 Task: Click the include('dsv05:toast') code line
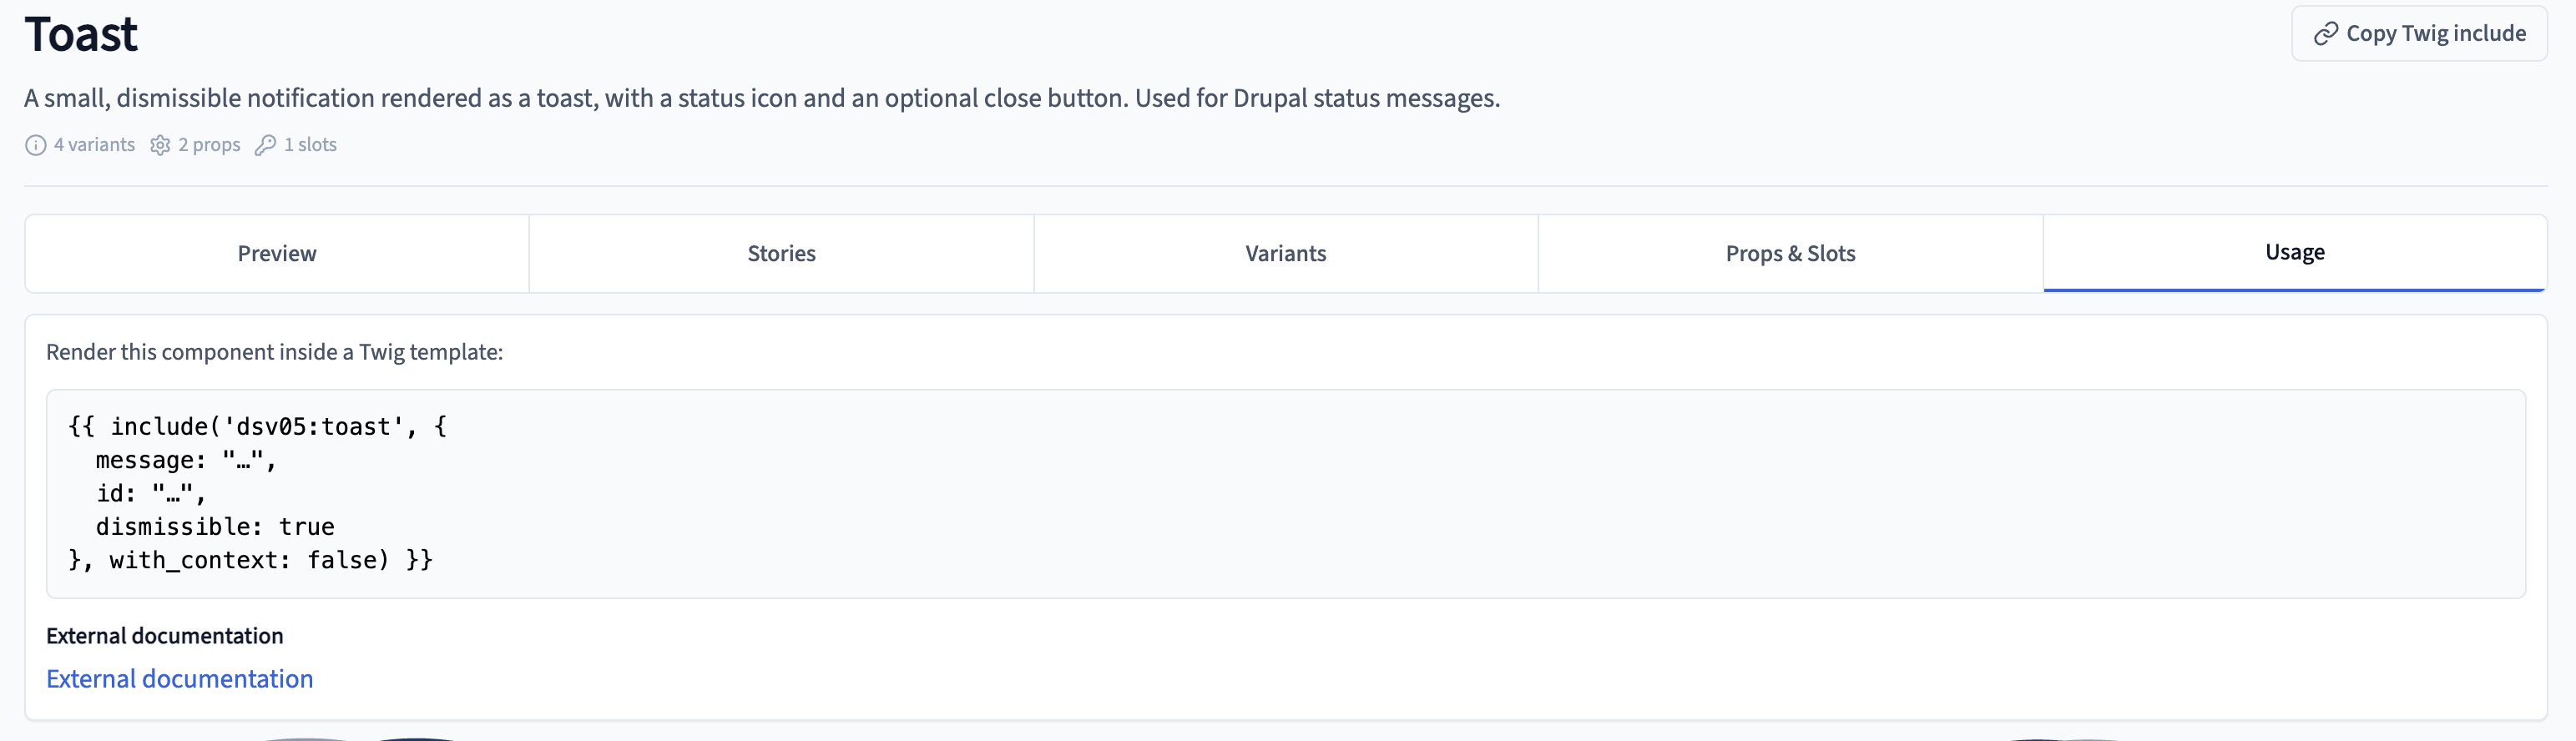point(258,427)
